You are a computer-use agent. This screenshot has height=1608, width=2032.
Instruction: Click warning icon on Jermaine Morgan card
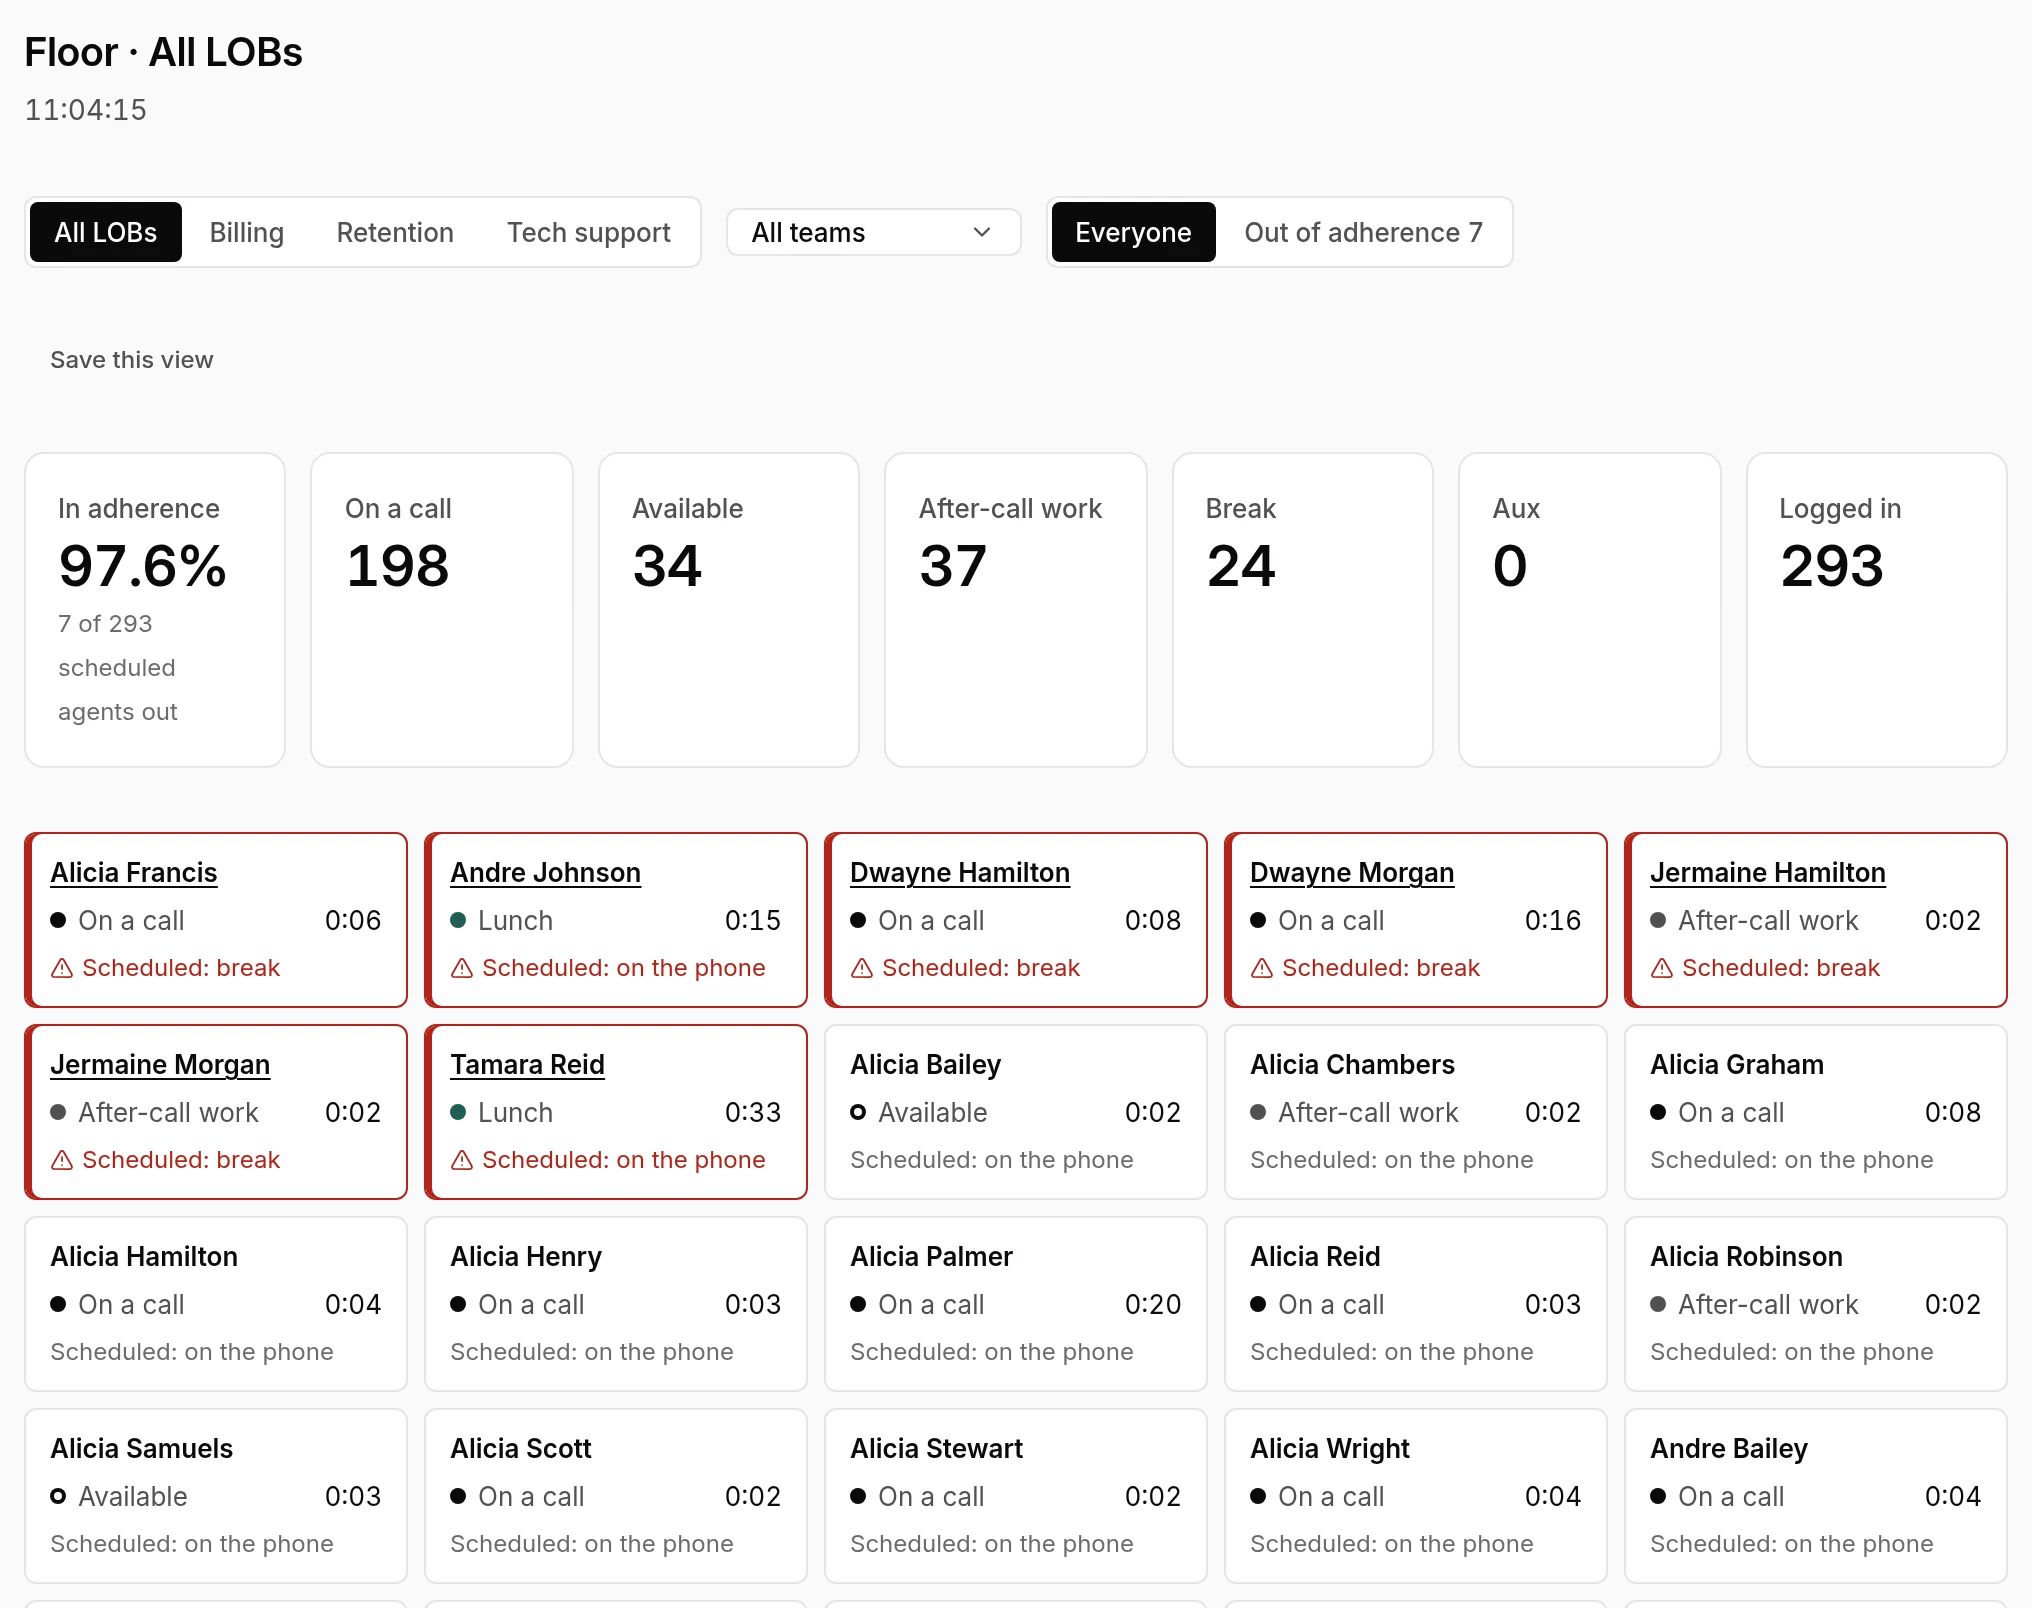pos(62,1160)
